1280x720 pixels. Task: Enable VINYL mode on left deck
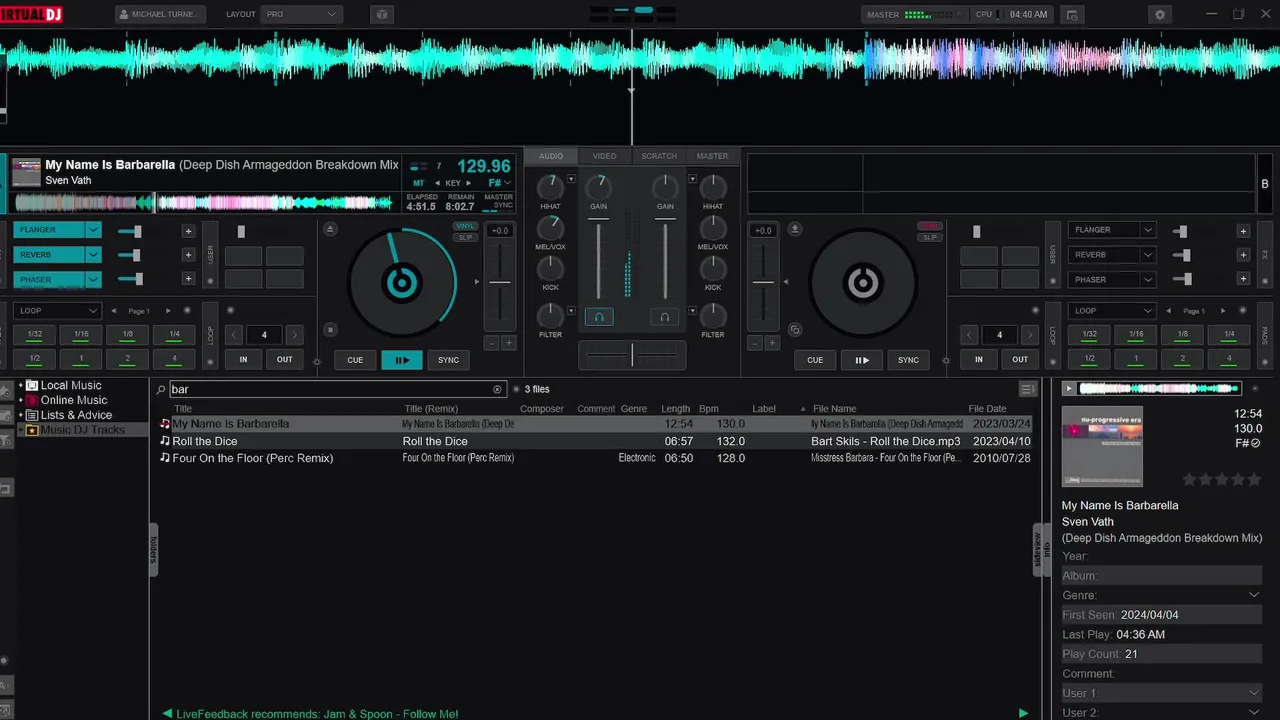point(465,226)
